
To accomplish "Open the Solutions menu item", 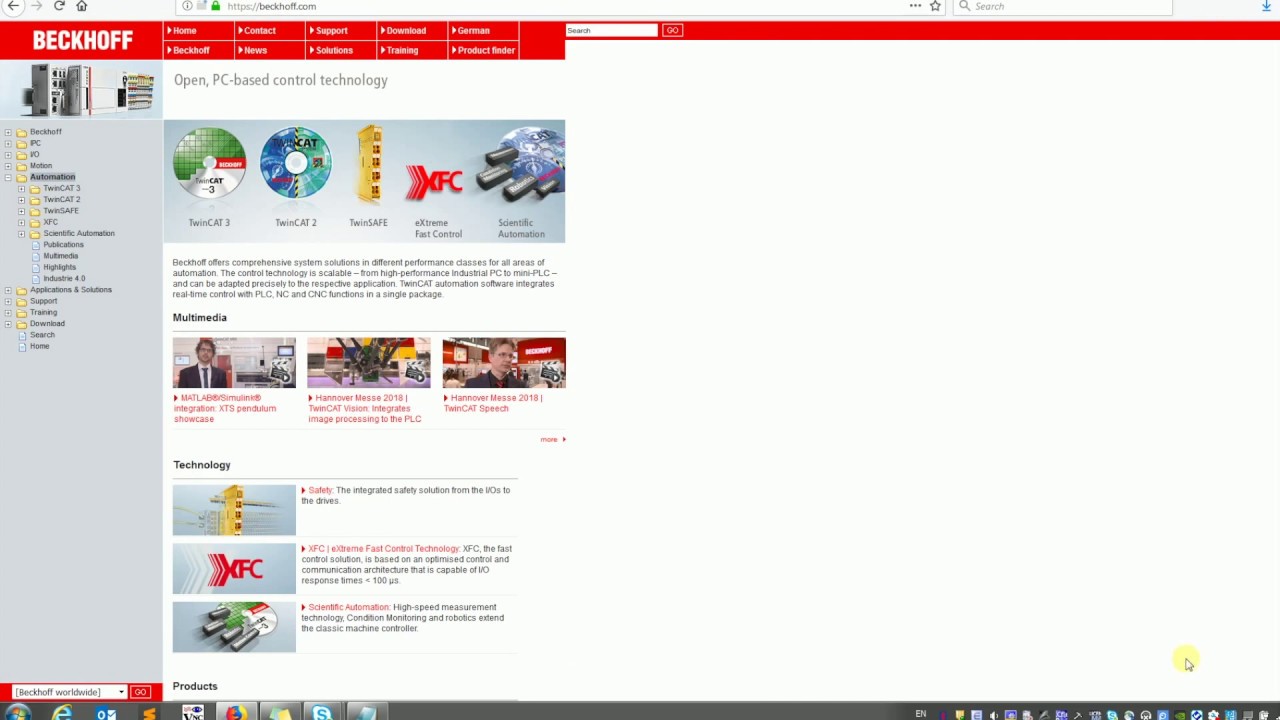I will (x=332, y=50).
